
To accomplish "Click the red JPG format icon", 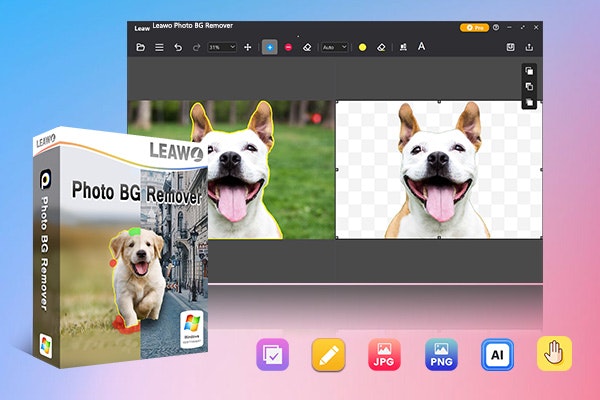I will click(384, 354).
